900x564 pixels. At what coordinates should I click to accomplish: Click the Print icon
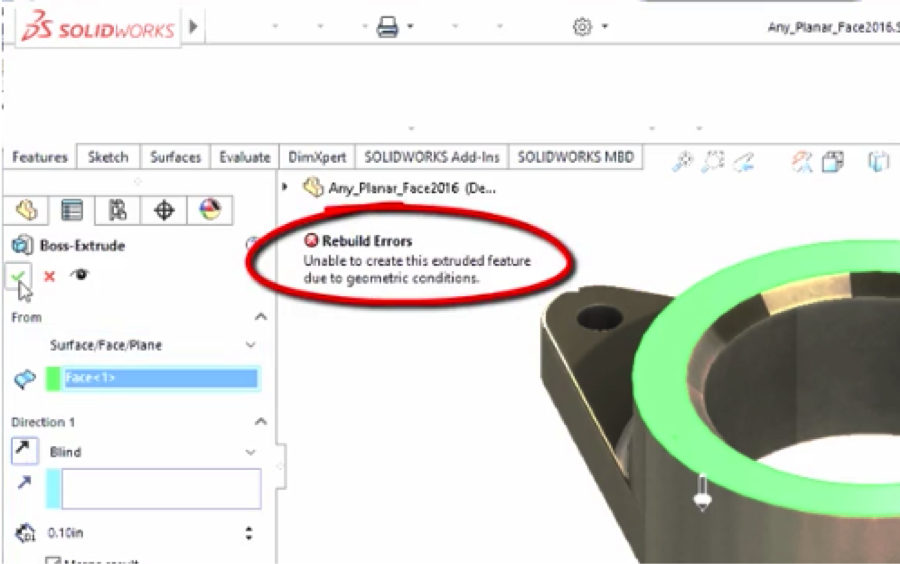coord(387,26)
